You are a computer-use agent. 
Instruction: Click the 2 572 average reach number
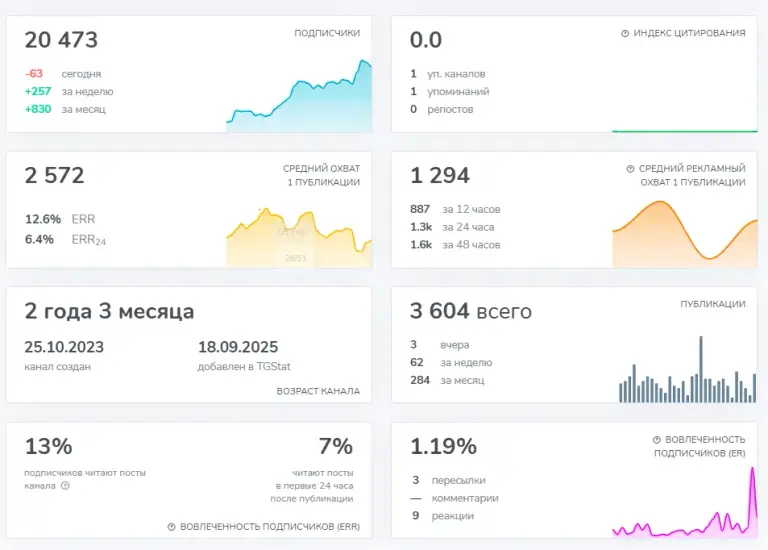54,176
